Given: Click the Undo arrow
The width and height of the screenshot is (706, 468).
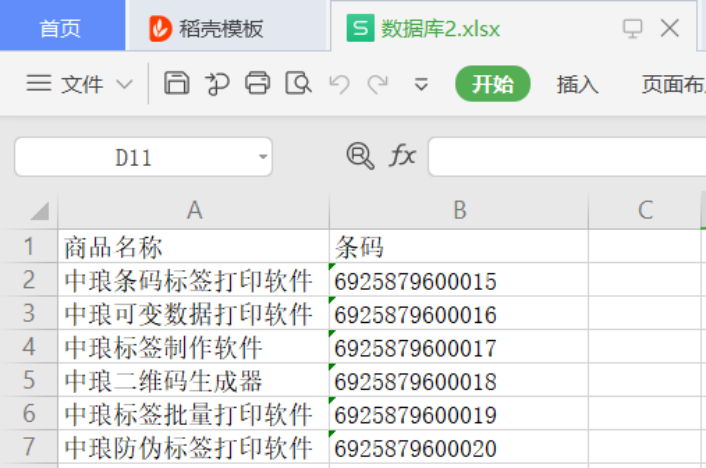Looking at the screenshot, I should 339,84.
